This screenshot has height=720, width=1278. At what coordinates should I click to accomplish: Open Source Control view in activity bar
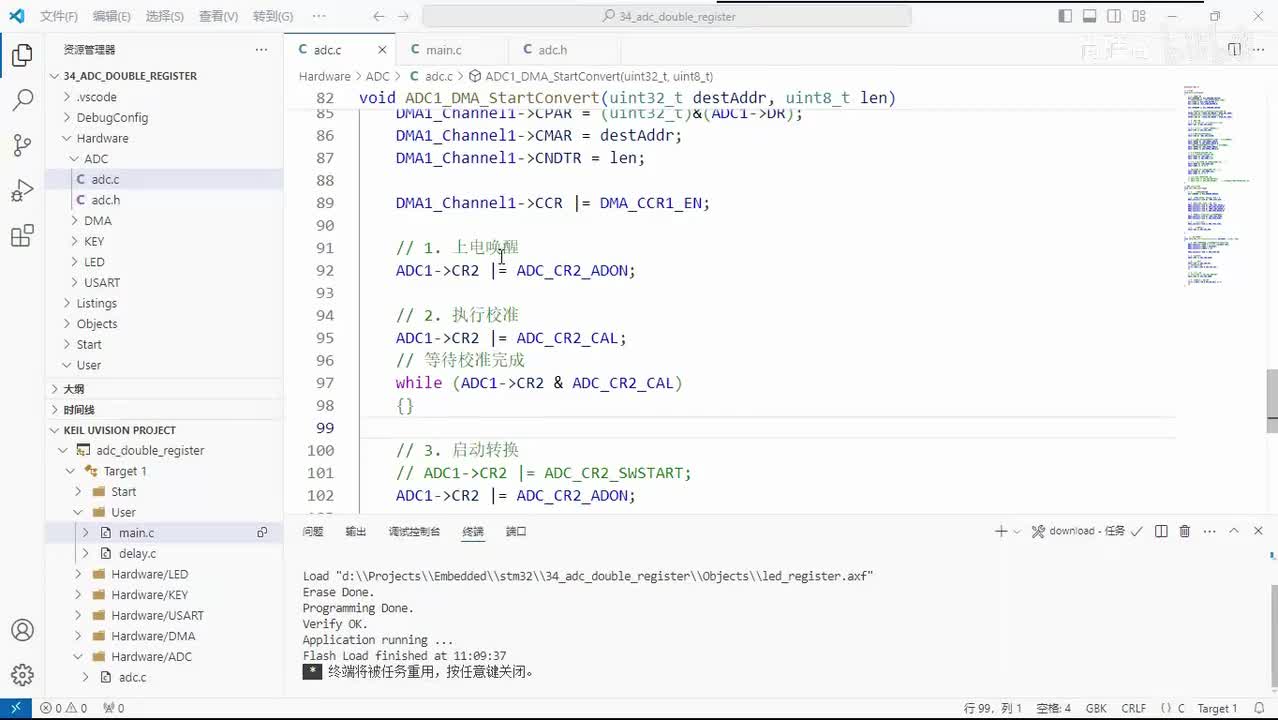pyautogui.click(x=22, y=146)
